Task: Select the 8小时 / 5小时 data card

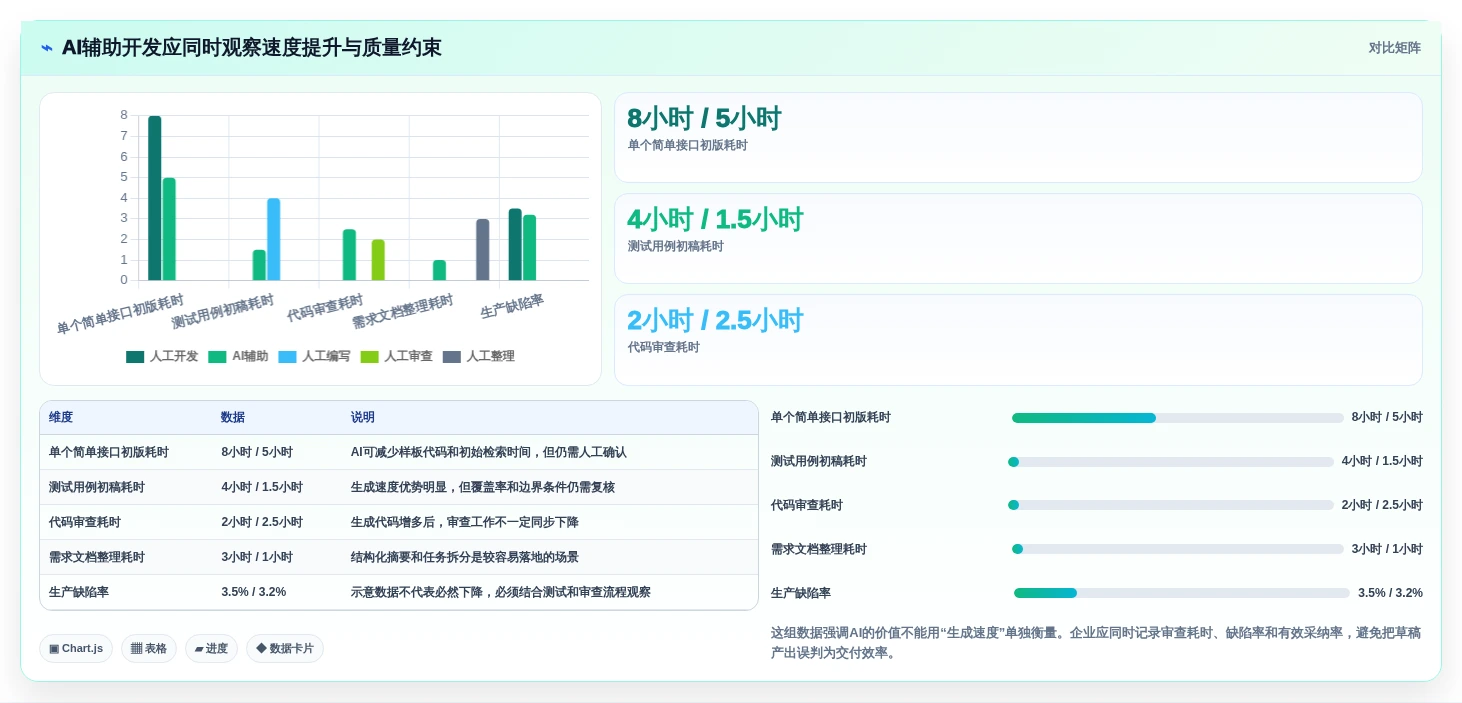Action: (1018, 137)
